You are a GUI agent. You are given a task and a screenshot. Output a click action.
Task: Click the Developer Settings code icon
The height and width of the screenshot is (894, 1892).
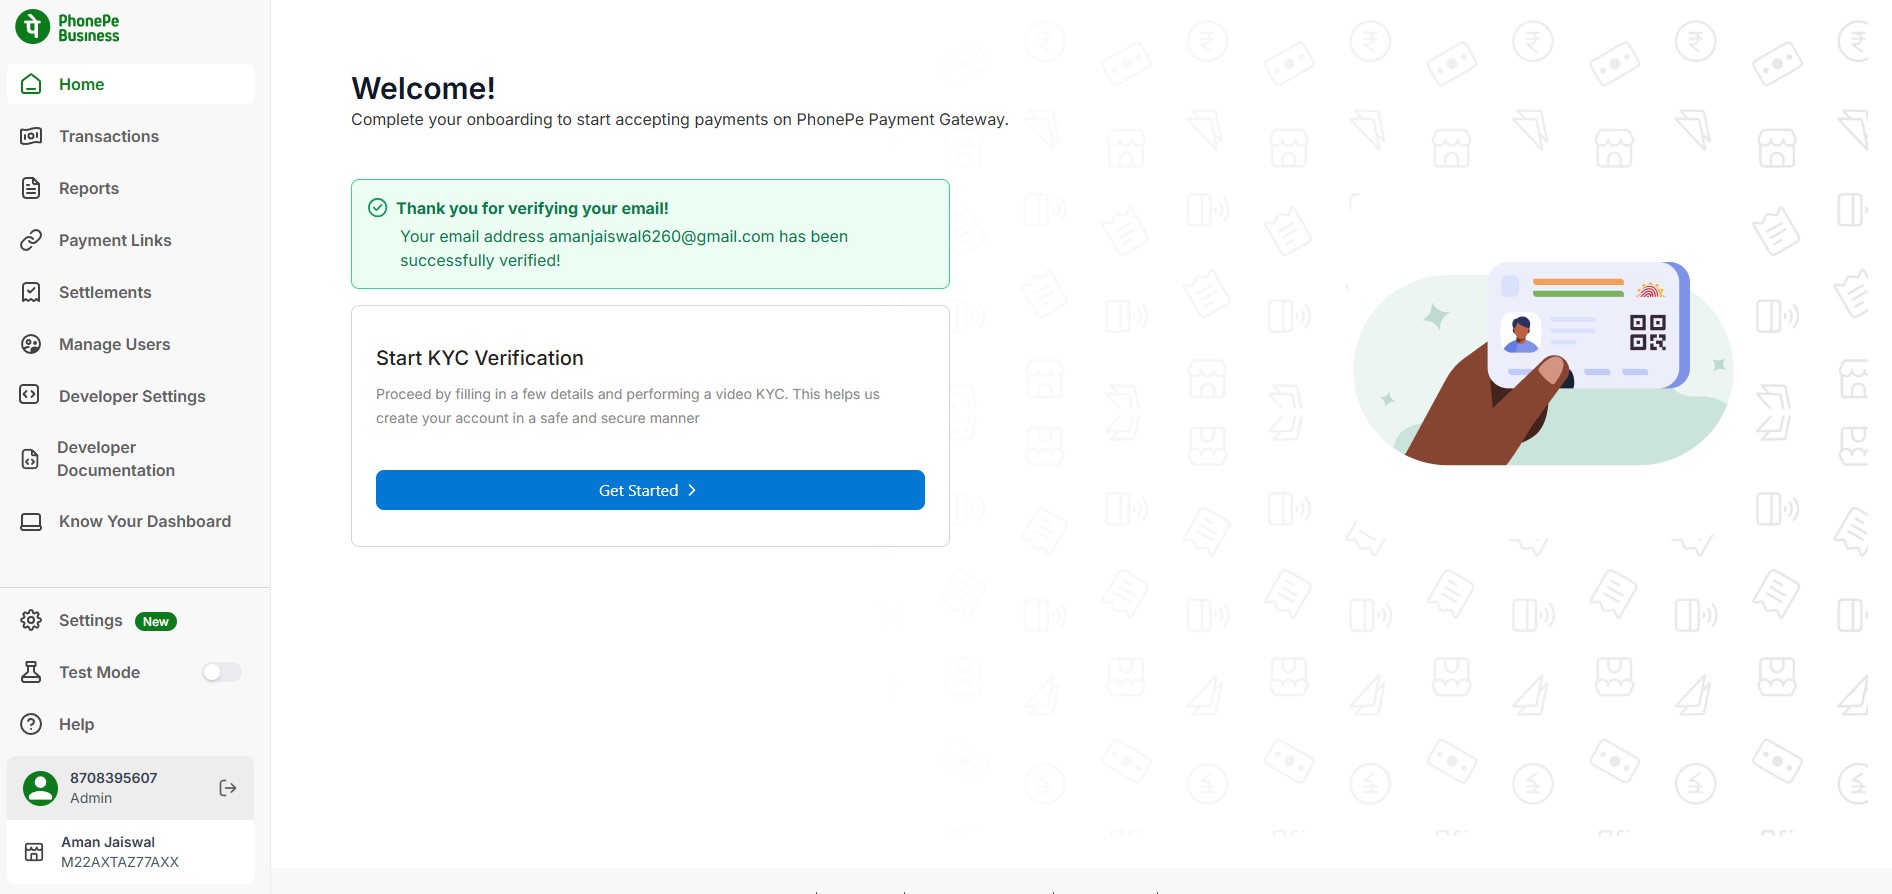point(30,395)
